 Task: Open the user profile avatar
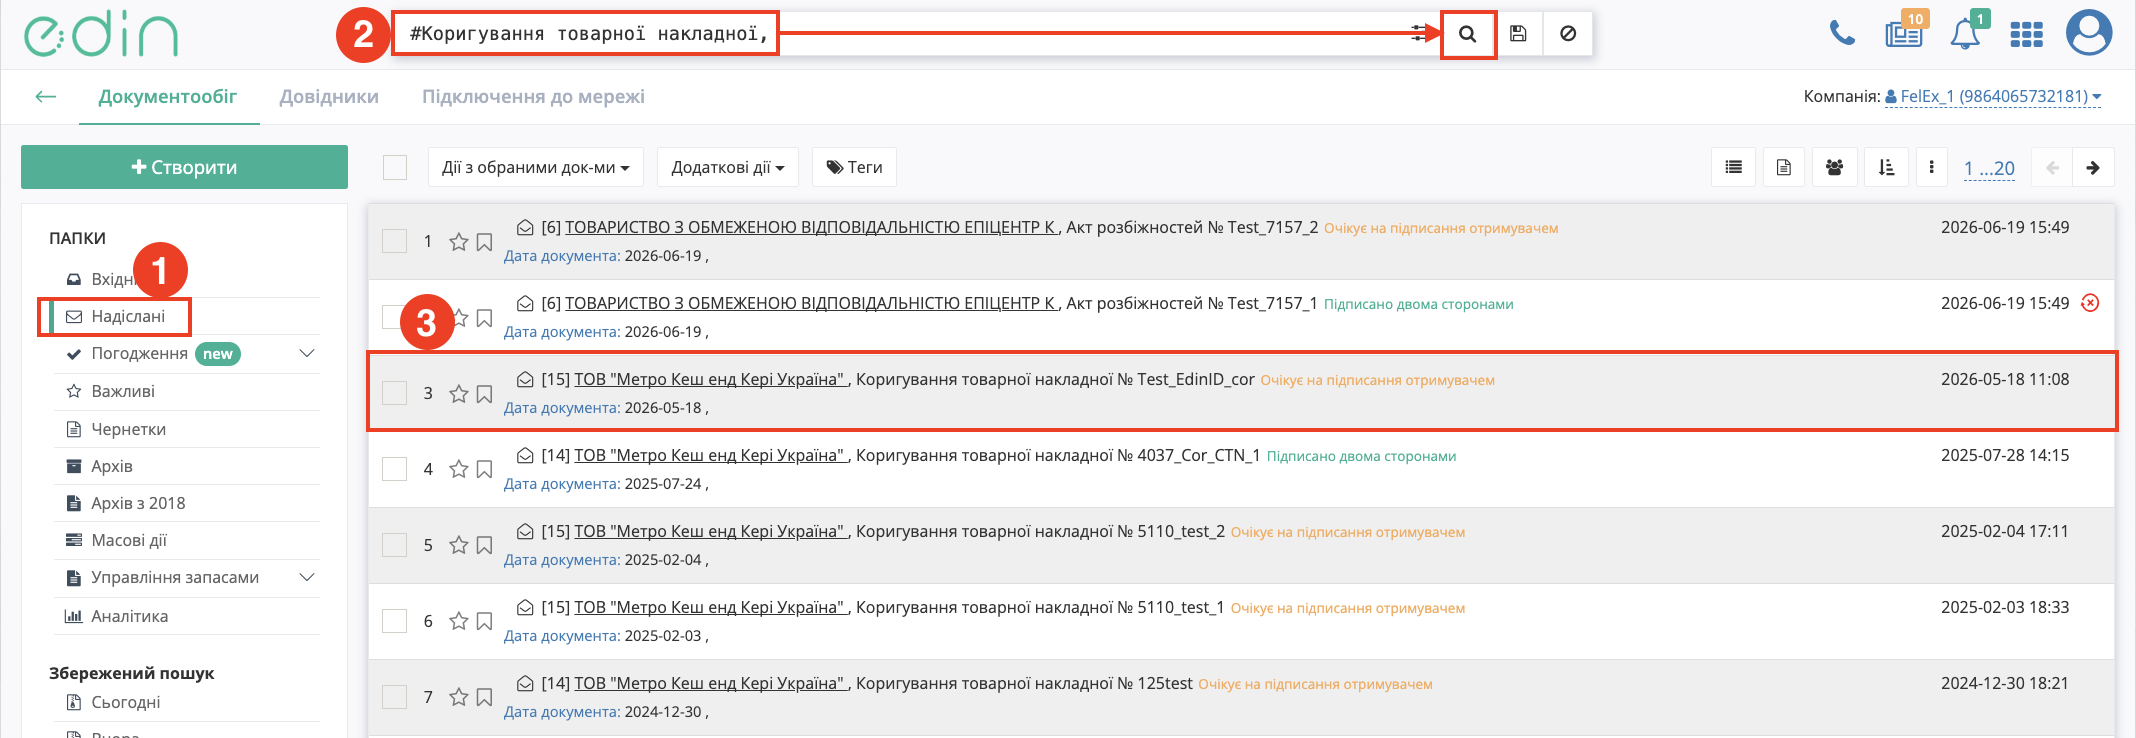click(2089, 32)
